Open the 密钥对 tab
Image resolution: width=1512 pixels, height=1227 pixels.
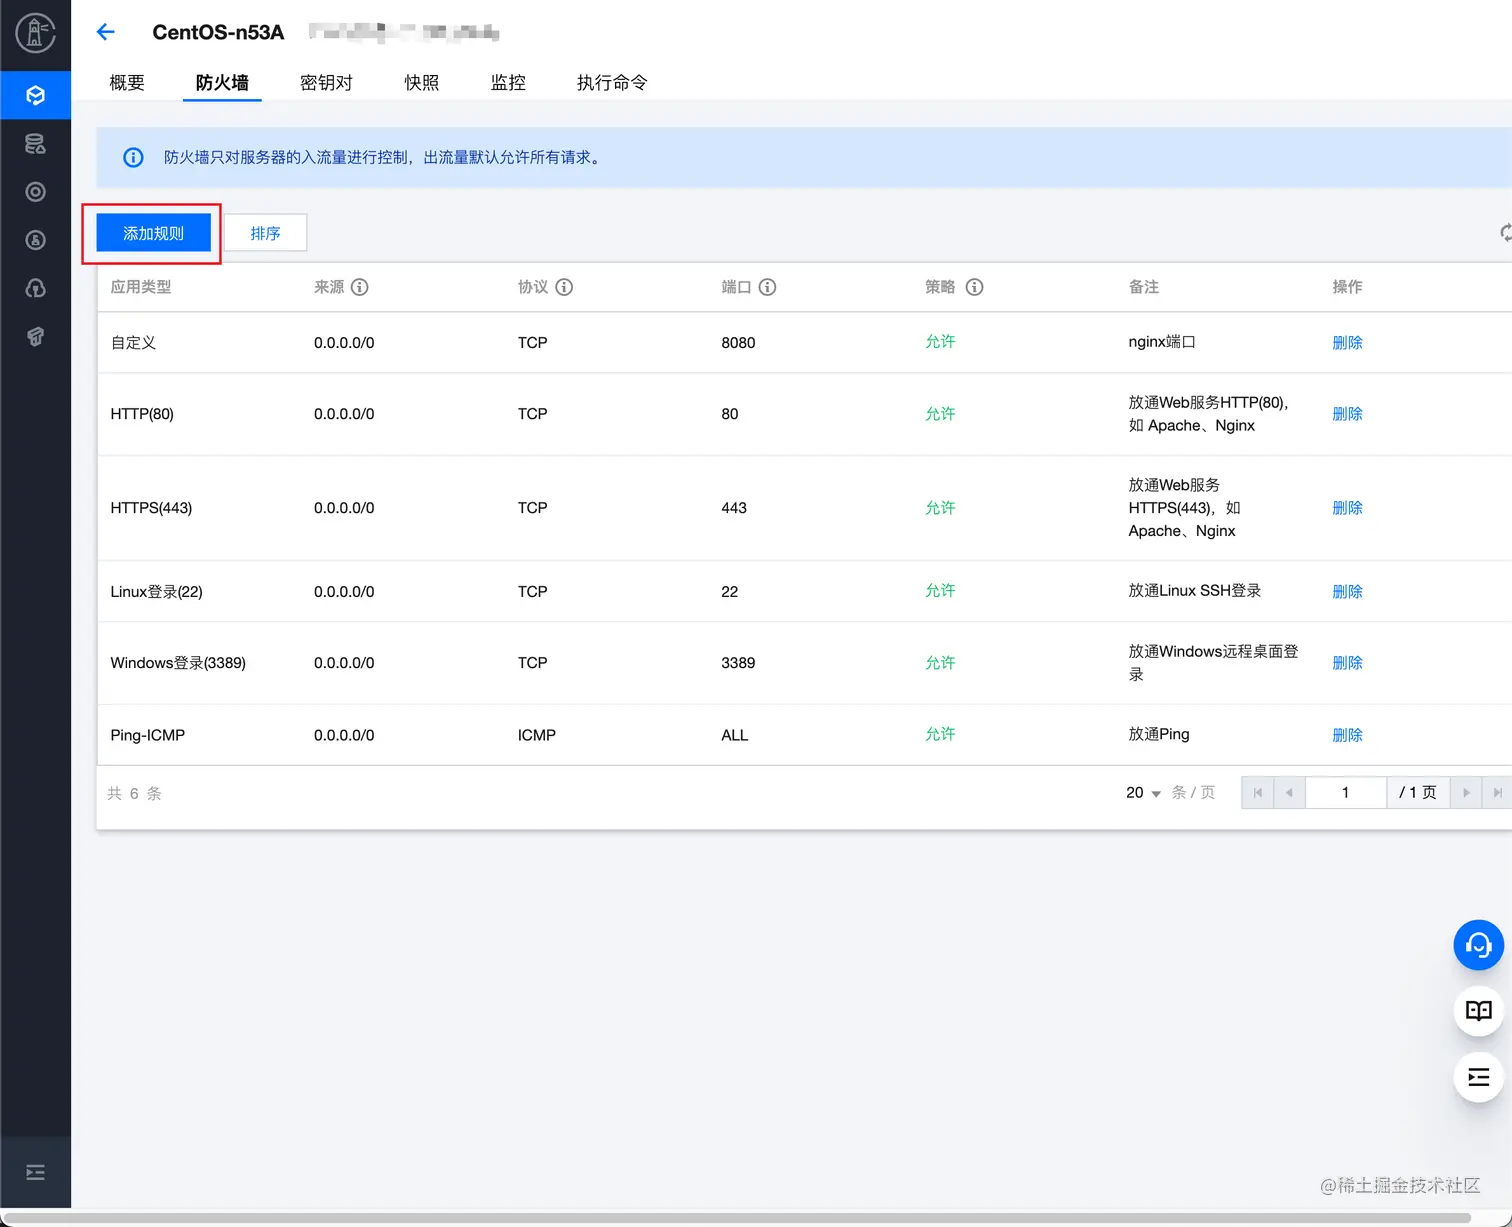point(326,83)
